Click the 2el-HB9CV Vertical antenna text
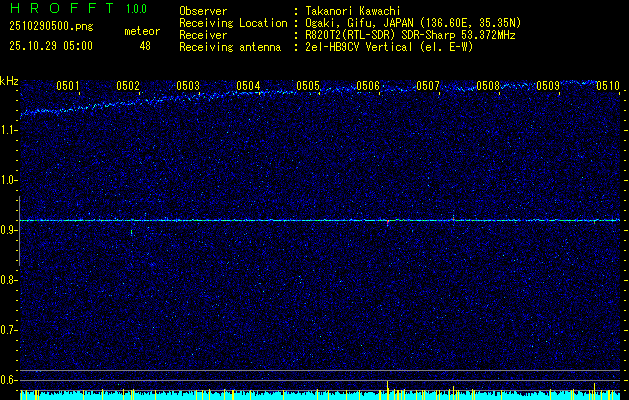 click(x=389, y=47)
